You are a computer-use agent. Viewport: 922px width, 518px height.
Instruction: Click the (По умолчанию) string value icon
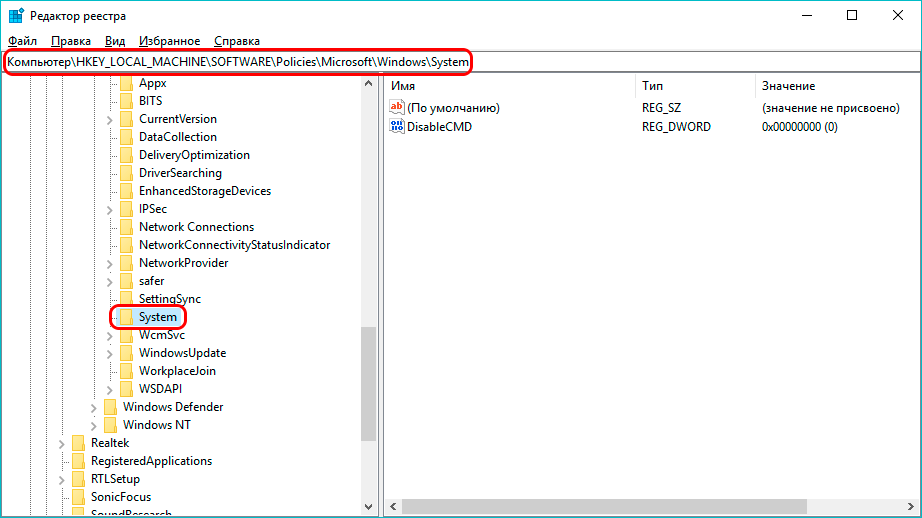(397, 108)
